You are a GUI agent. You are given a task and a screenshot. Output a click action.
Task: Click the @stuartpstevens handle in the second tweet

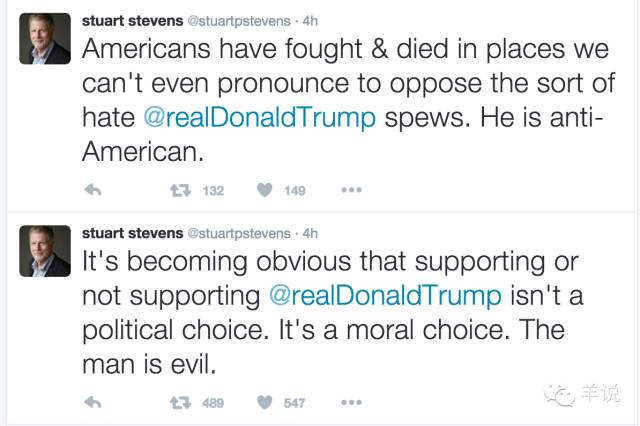(x=238, y=232)
